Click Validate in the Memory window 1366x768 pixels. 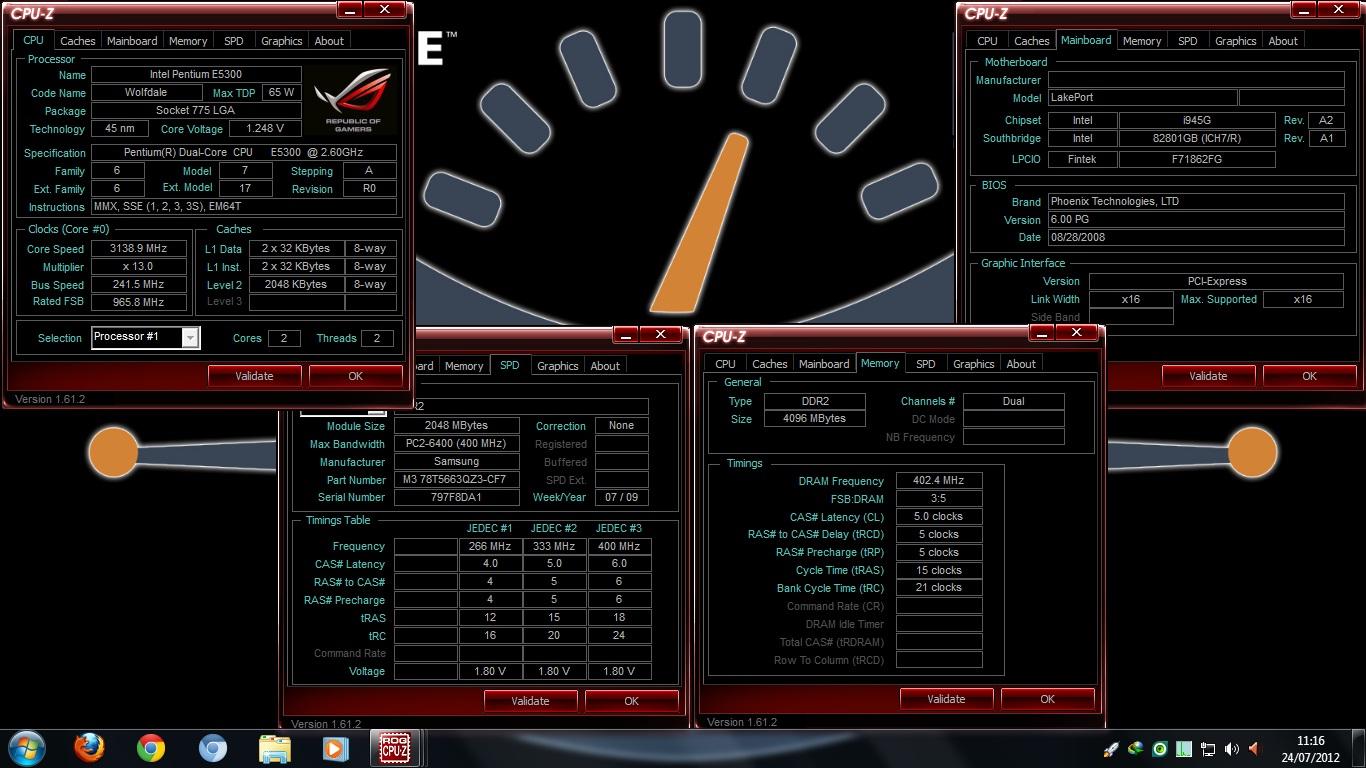[x=946, y=699]
